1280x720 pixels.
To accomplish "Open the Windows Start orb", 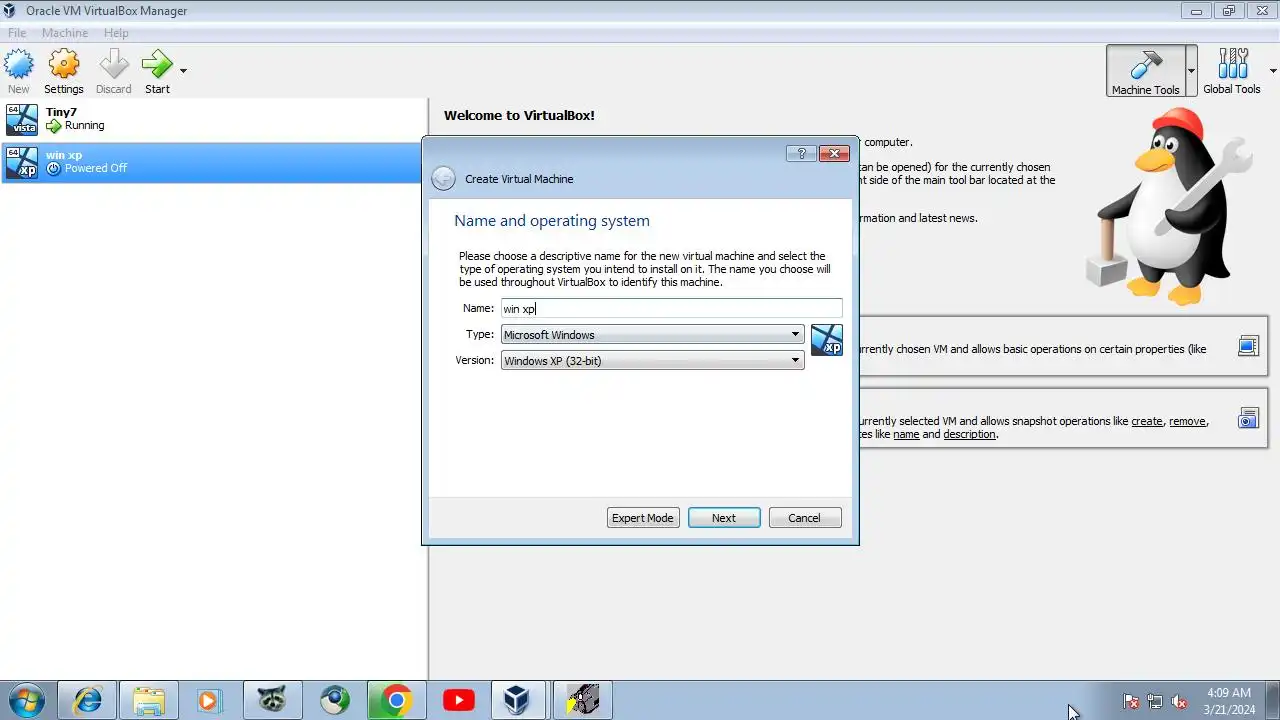I will pyautogui.click(x=27, y=700).
